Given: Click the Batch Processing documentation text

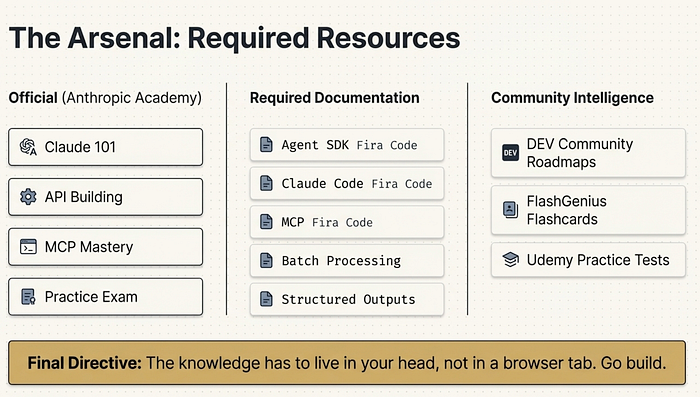Looking at the screenshot, I should tap(341, 261).
